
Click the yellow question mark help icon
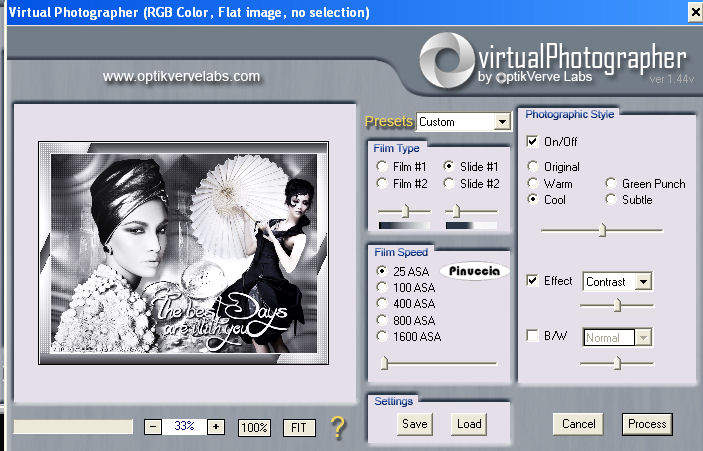(338, 427)
